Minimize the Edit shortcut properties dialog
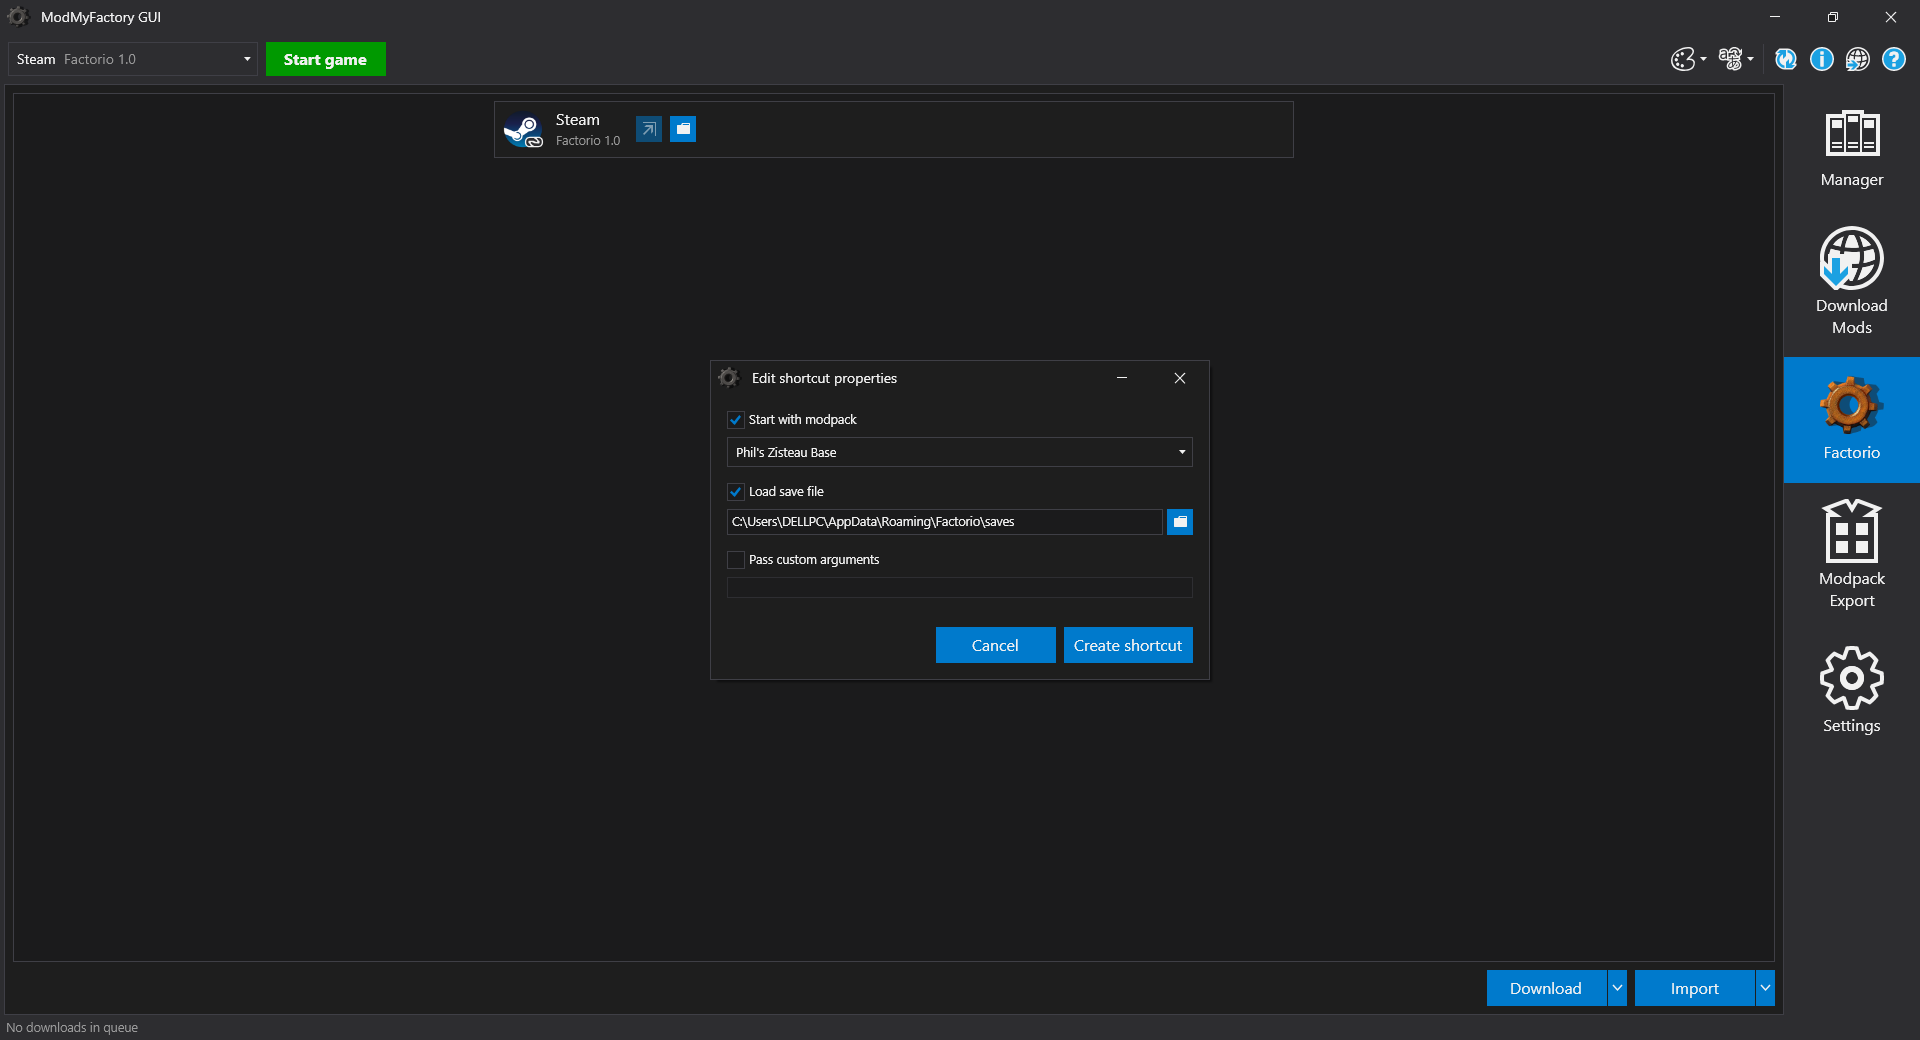 (x=1122, y=378)
